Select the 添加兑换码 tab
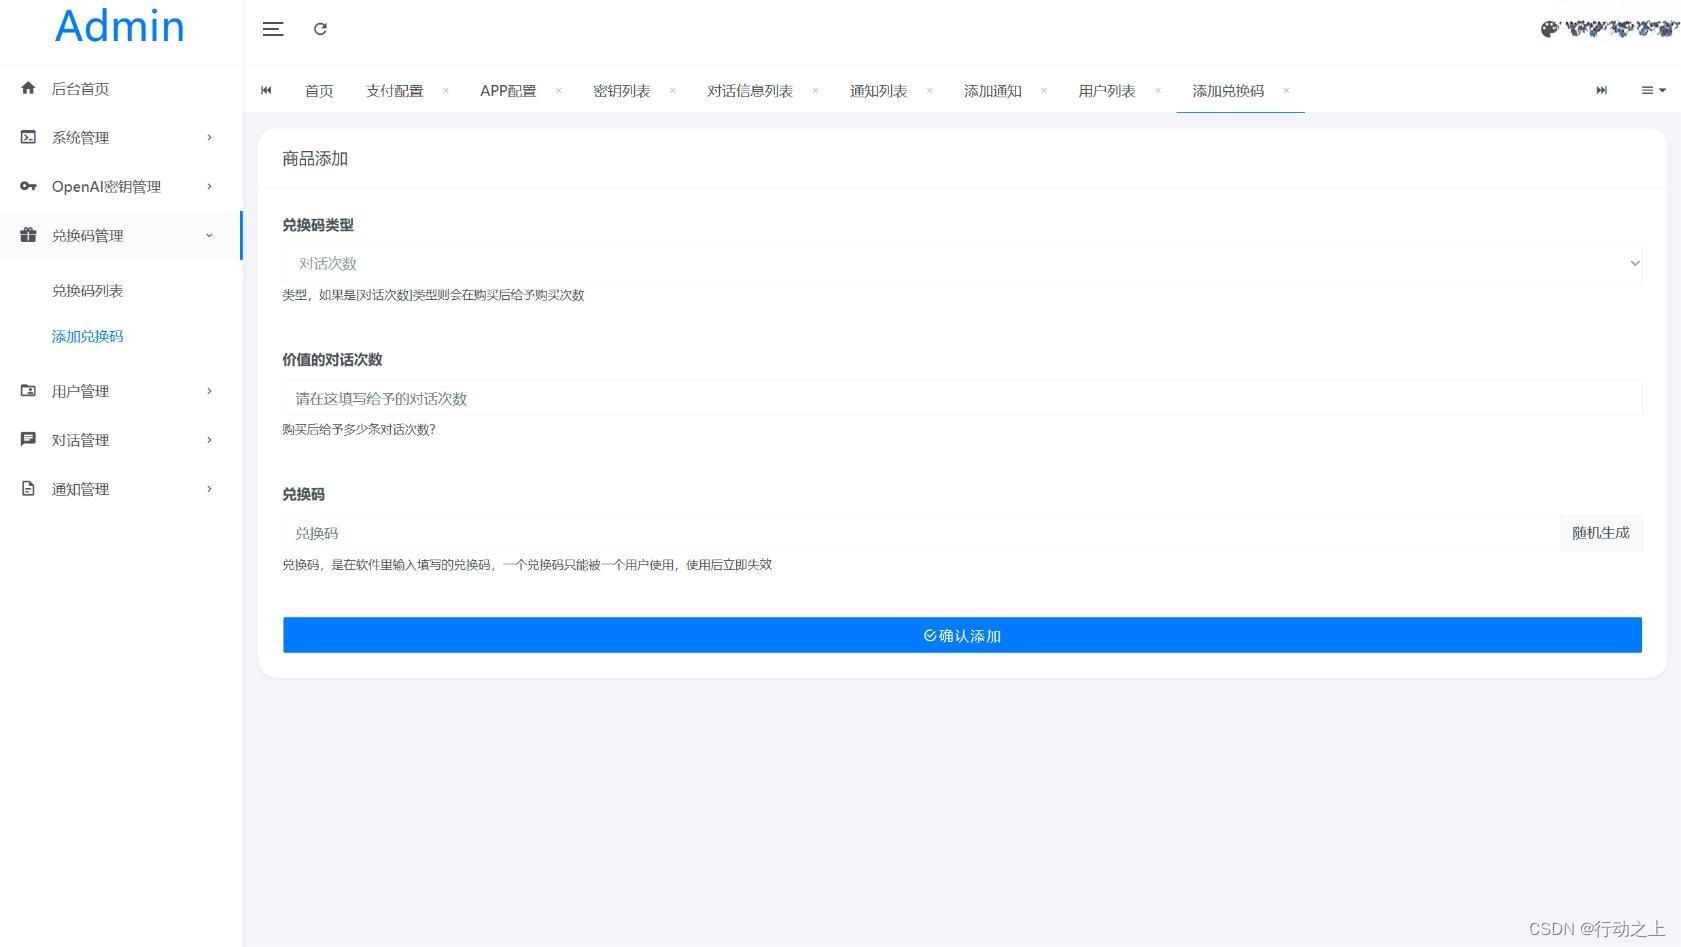 [1228, 91]
